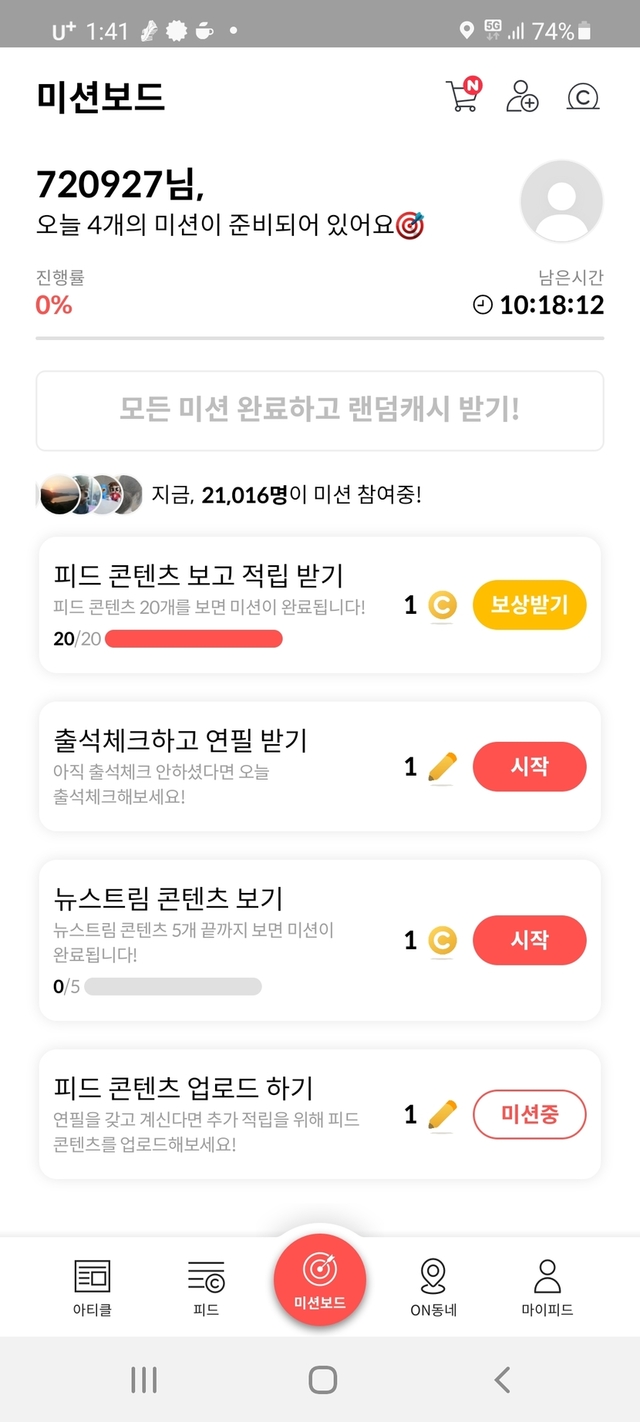Screen dimensions: 640x1422
Task: Open the 마이피드 tab
Action: click(x=547, y=1287)
